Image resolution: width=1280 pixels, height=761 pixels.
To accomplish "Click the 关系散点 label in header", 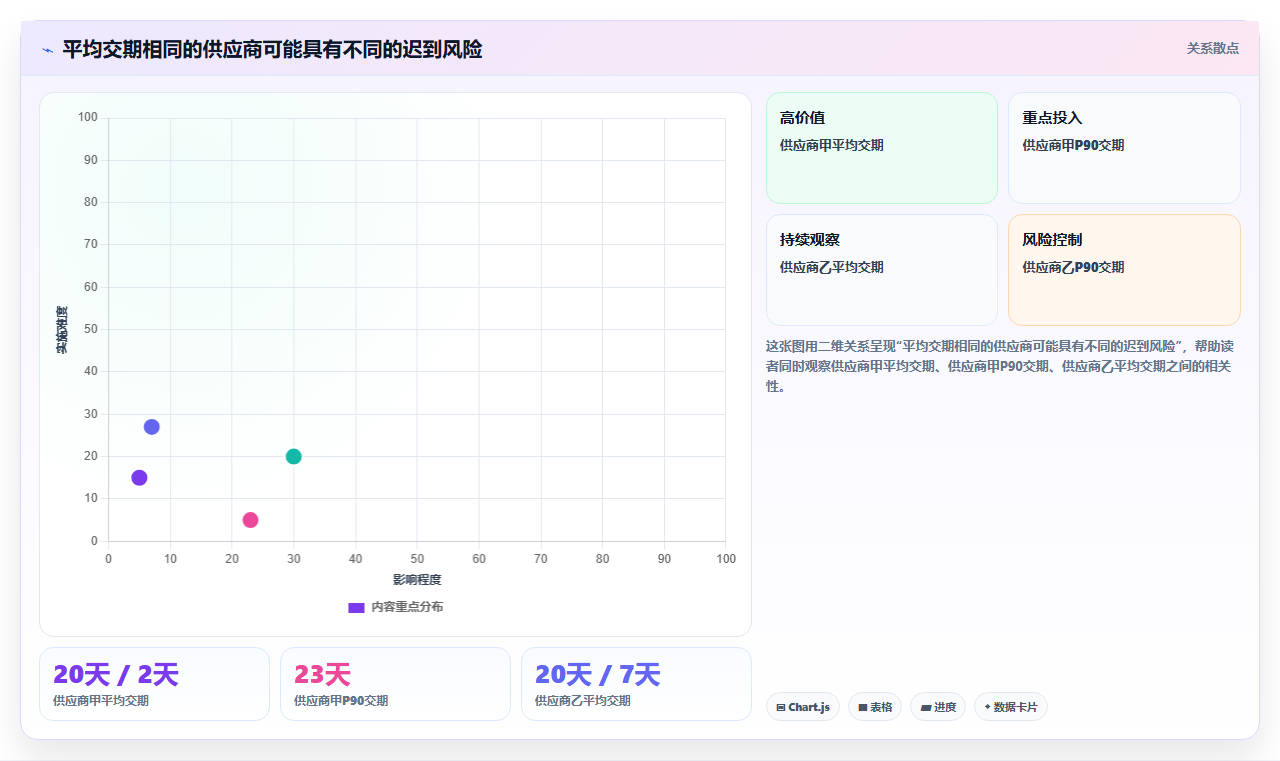I will (x=1212, y=48).
